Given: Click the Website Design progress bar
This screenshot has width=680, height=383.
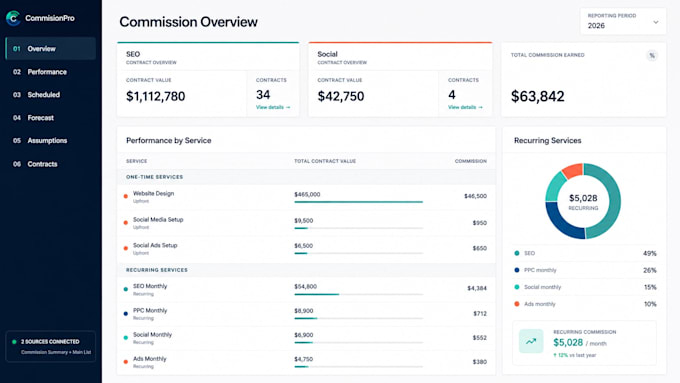Looking at the screenshot, I should [359, 202].
